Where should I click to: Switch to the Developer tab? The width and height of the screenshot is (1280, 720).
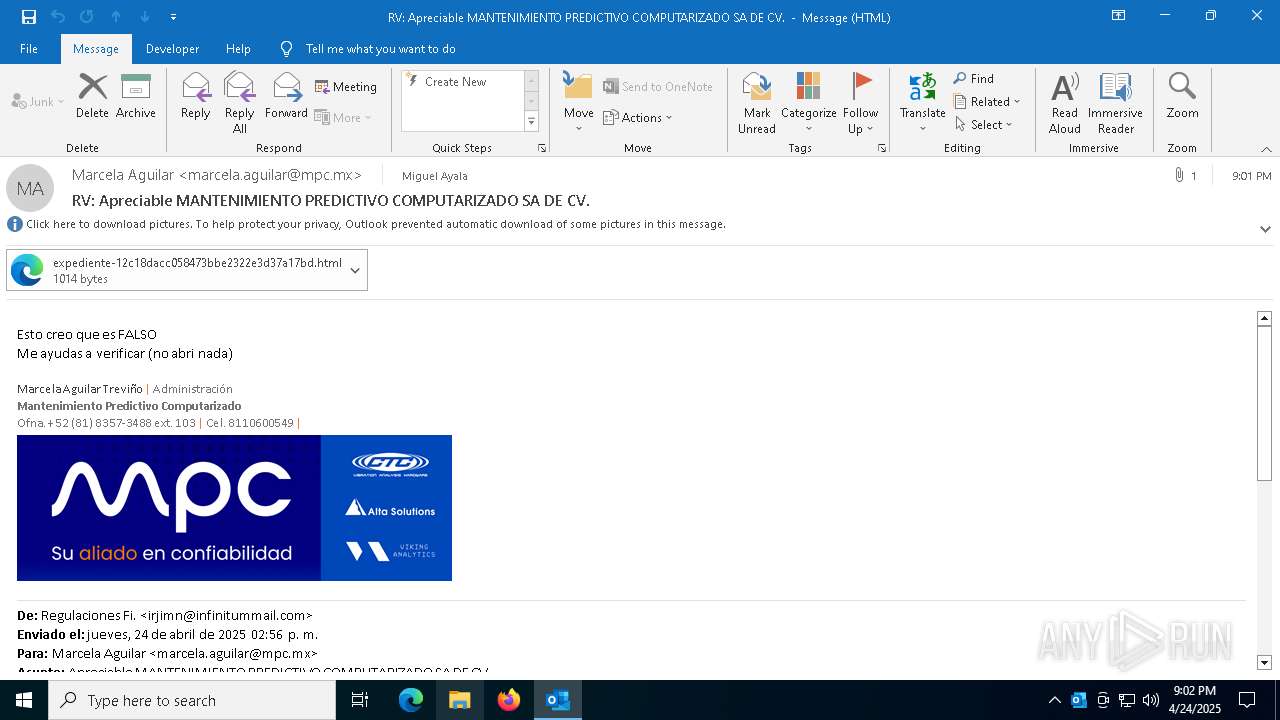(172, 49)
